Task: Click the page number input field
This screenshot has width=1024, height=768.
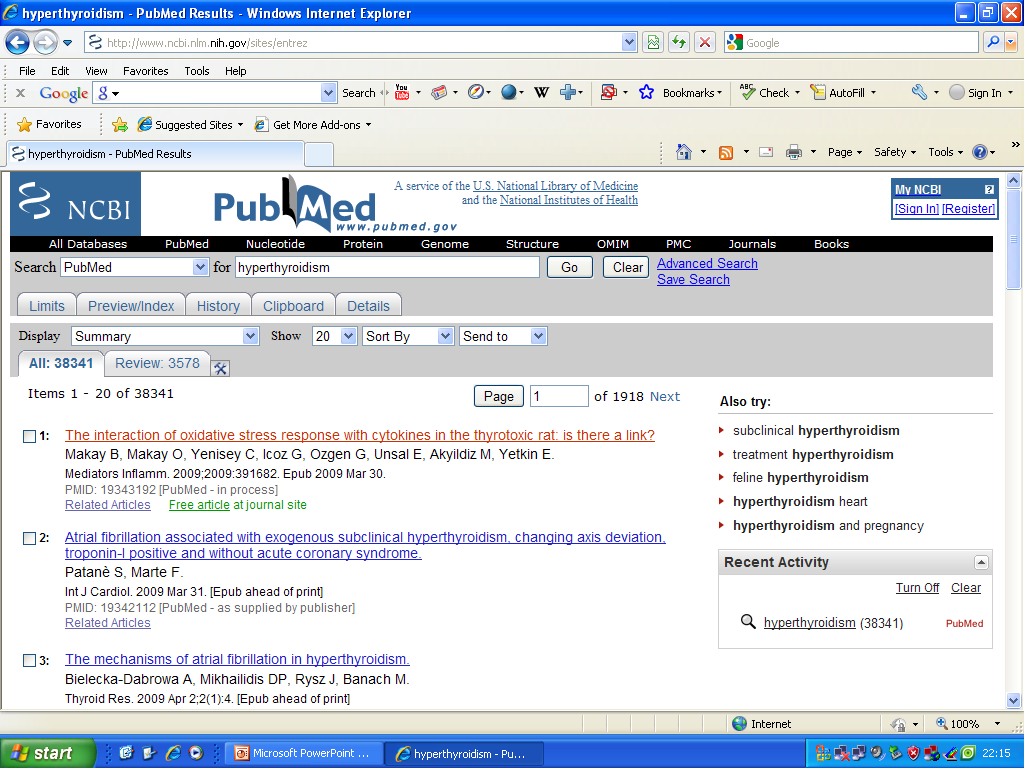Action: click(559, 396)
